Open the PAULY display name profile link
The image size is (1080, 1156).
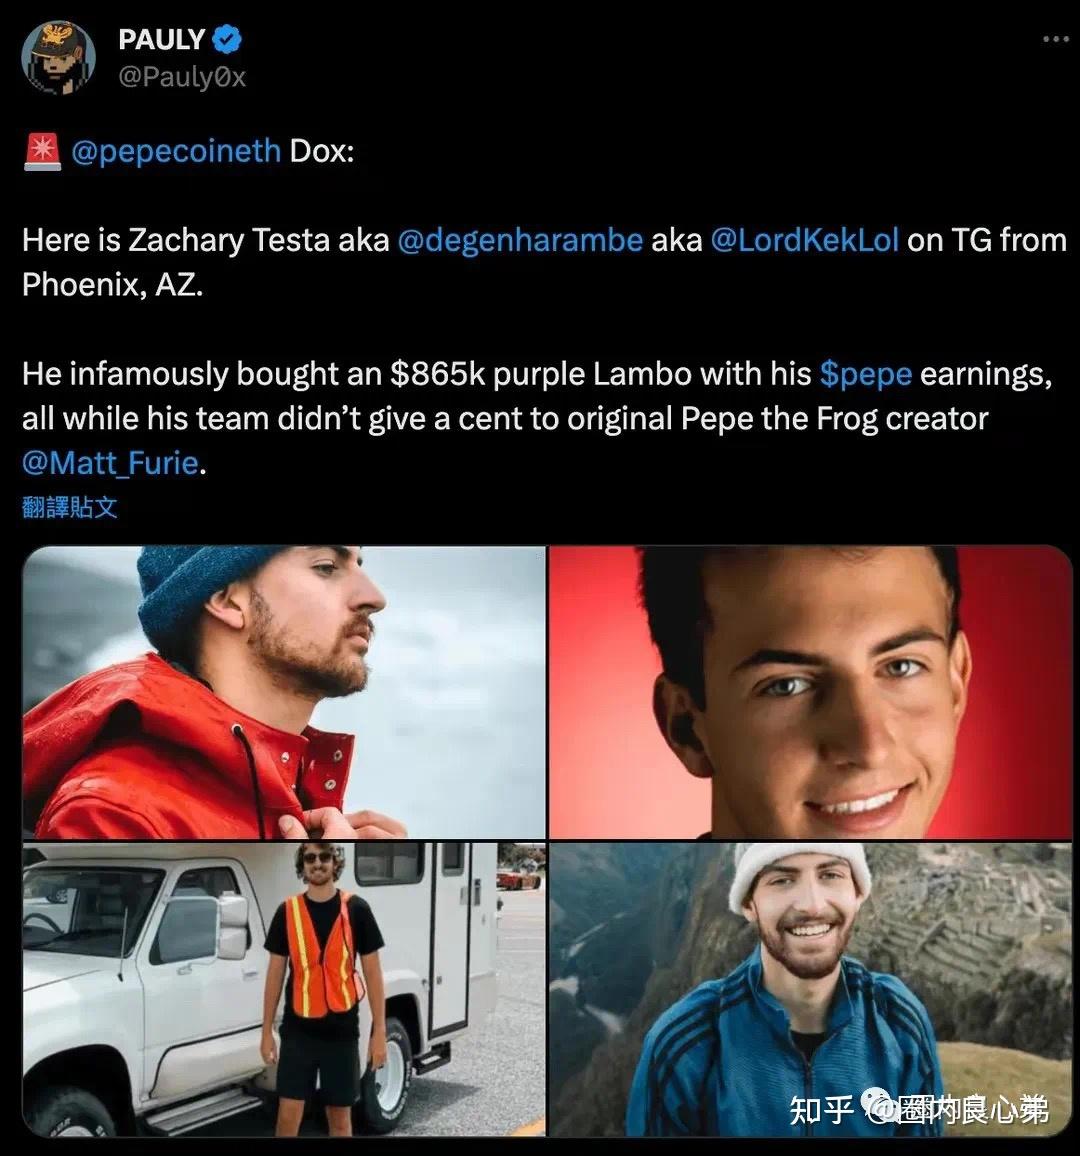[161, 40]
